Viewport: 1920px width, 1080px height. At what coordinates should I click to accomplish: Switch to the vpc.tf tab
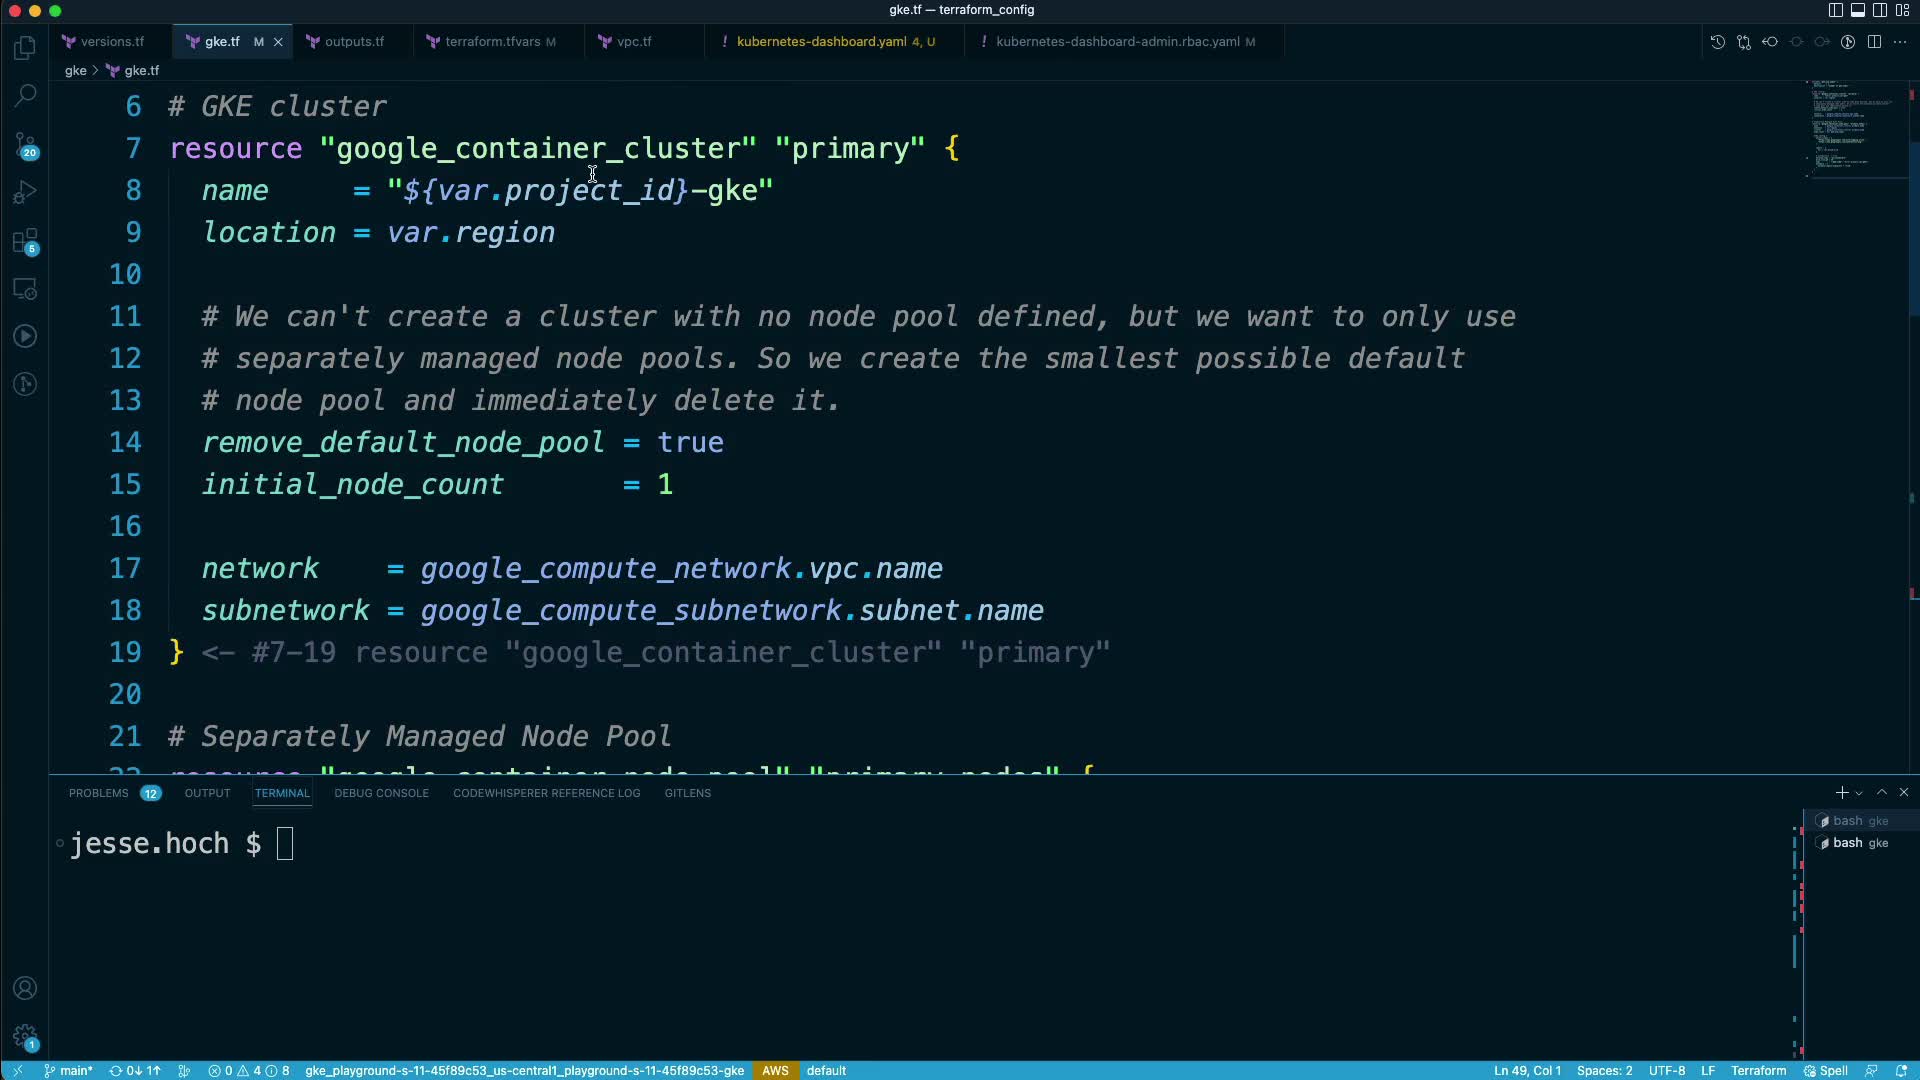click(633, 42)
